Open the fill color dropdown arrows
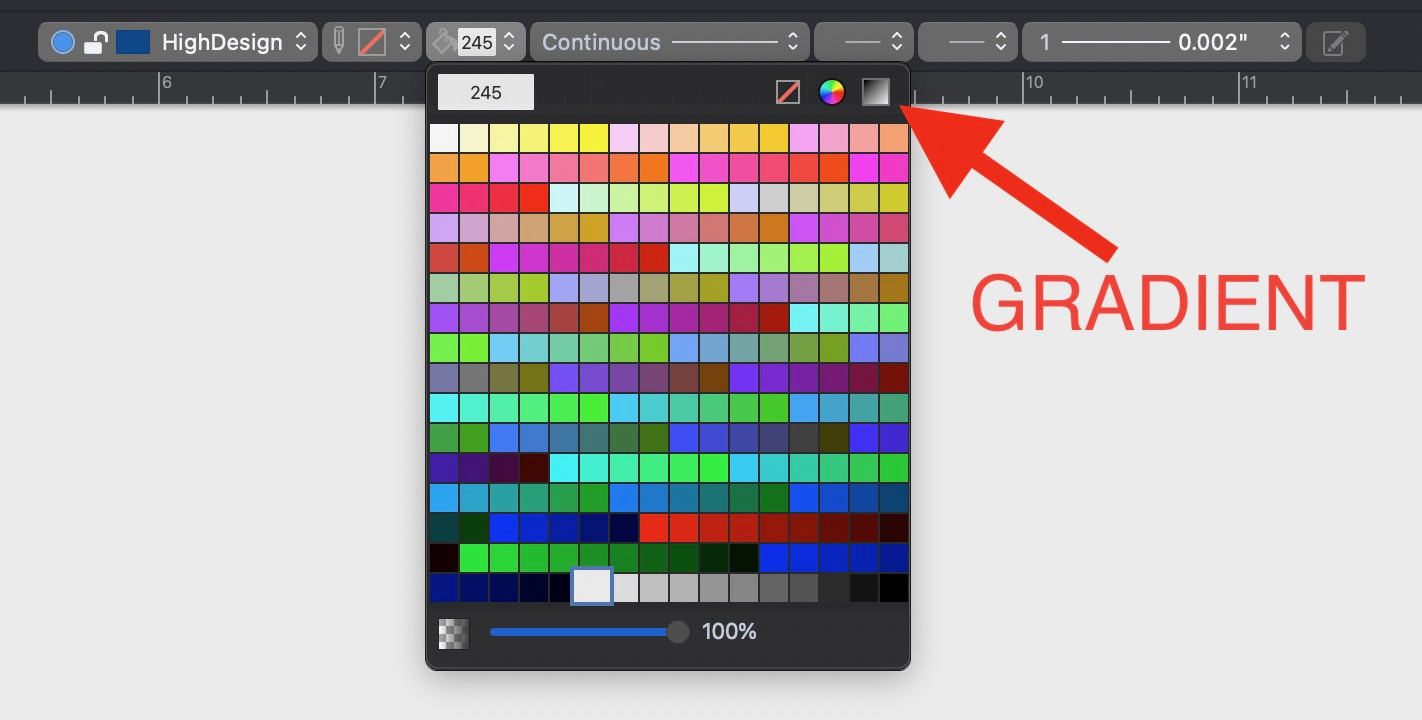1422x720 pixels. click(509, 42)
